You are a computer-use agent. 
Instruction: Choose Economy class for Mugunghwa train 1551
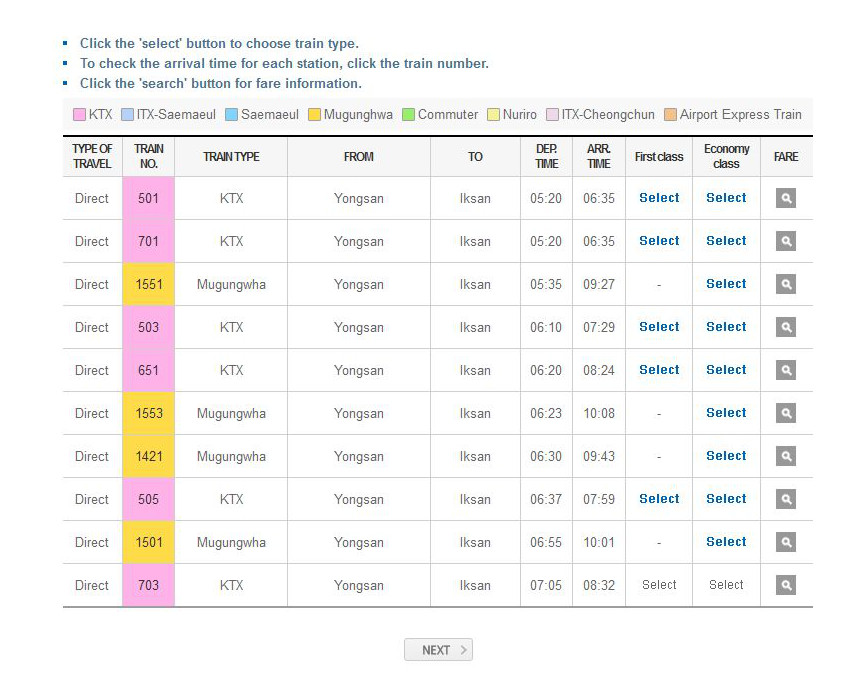(726, 284)
